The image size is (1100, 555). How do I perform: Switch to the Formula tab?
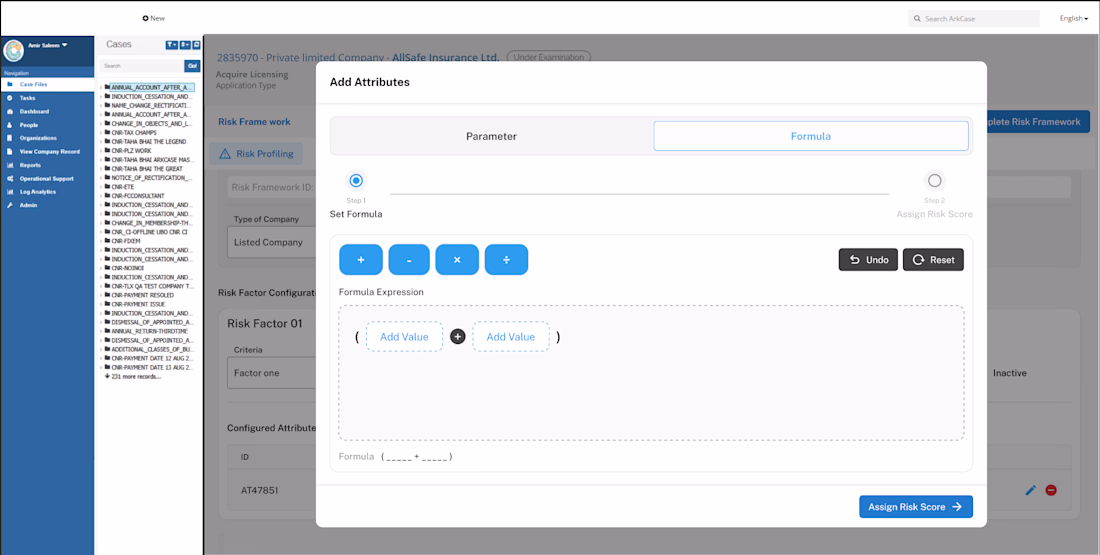pyautogui.click(x=811, y=136)
